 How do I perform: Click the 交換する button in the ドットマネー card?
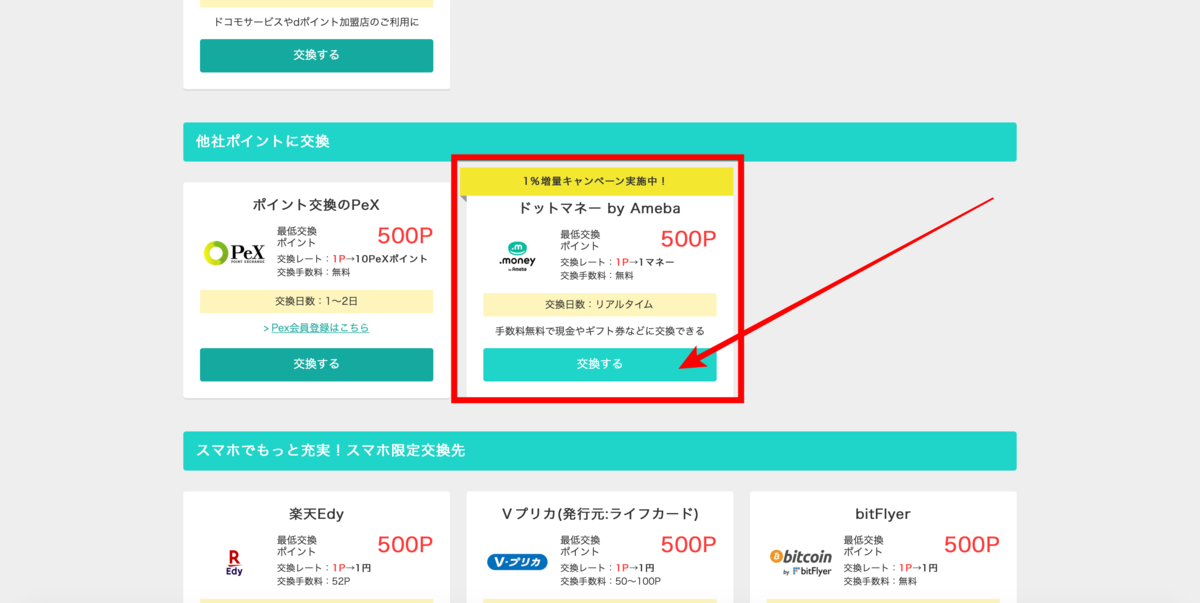tap(599, 364)
